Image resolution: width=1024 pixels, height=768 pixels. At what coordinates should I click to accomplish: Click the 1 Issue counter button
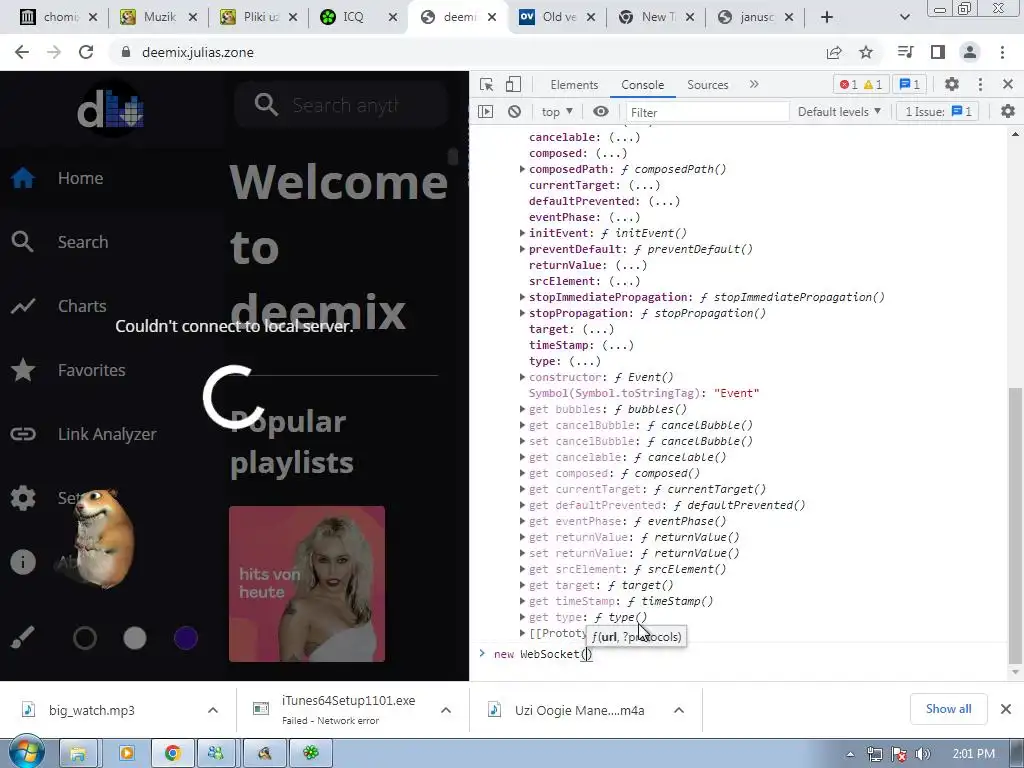coord(938,112)
